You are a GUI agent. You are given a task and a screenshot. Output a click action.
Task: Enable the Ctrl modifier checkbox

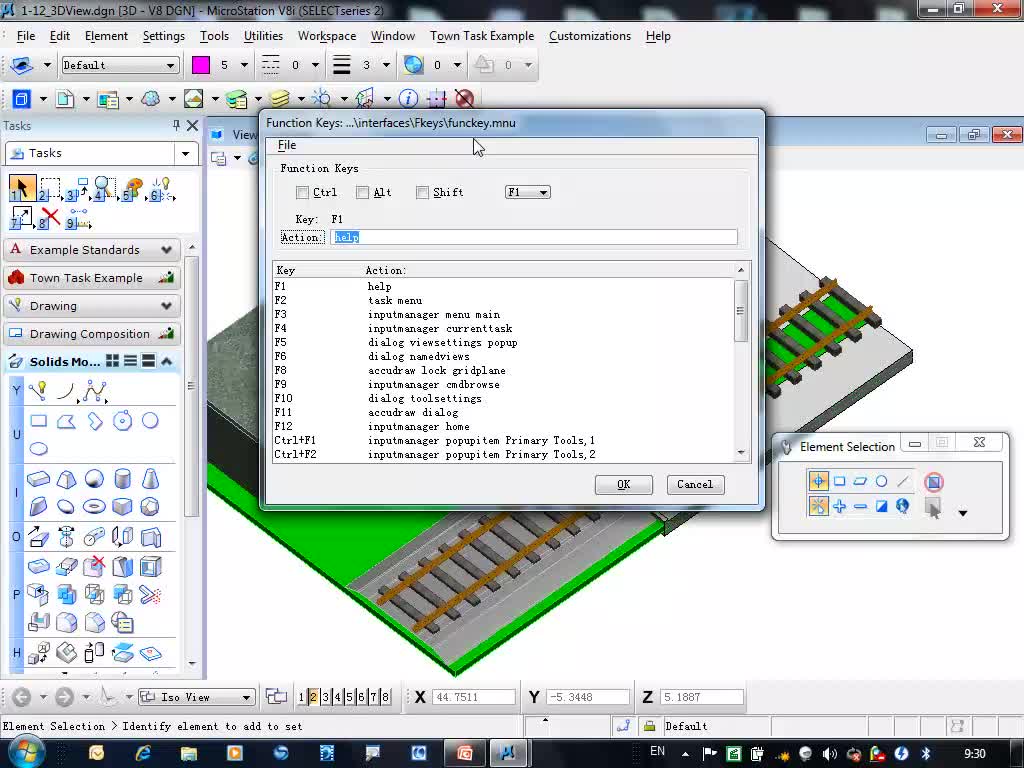click(303, 192)
